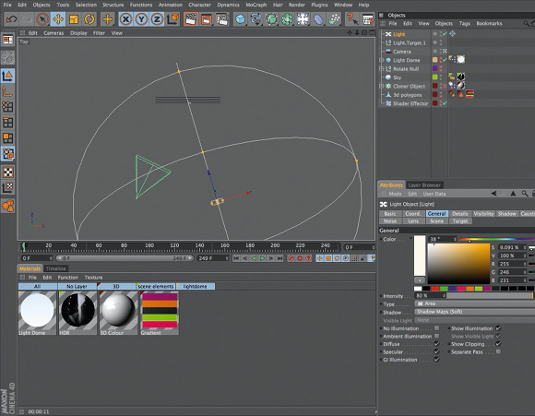Viewport: 535px width, 416px height.
Task: Click the render view clapperboard icon
Action: (x=191, y=19)
